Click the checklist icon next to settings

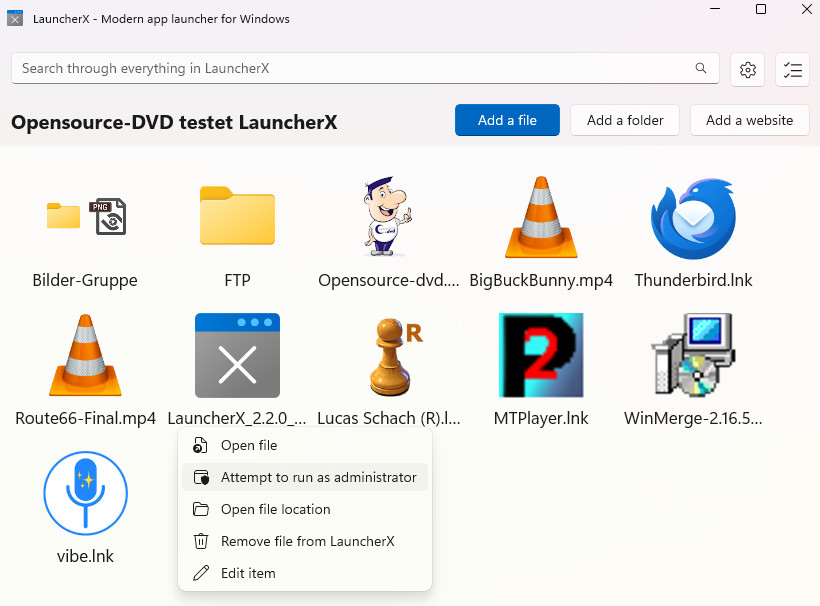(793, 69)
